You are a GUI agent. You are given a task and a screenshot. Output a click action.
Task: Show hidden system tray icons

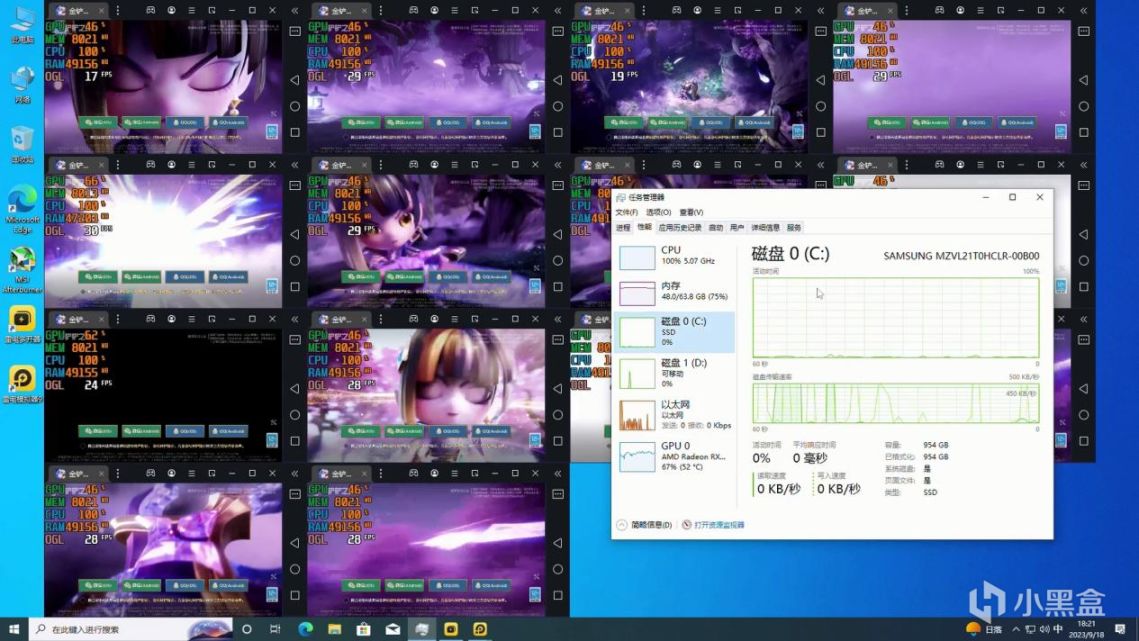coord(1016,629)
